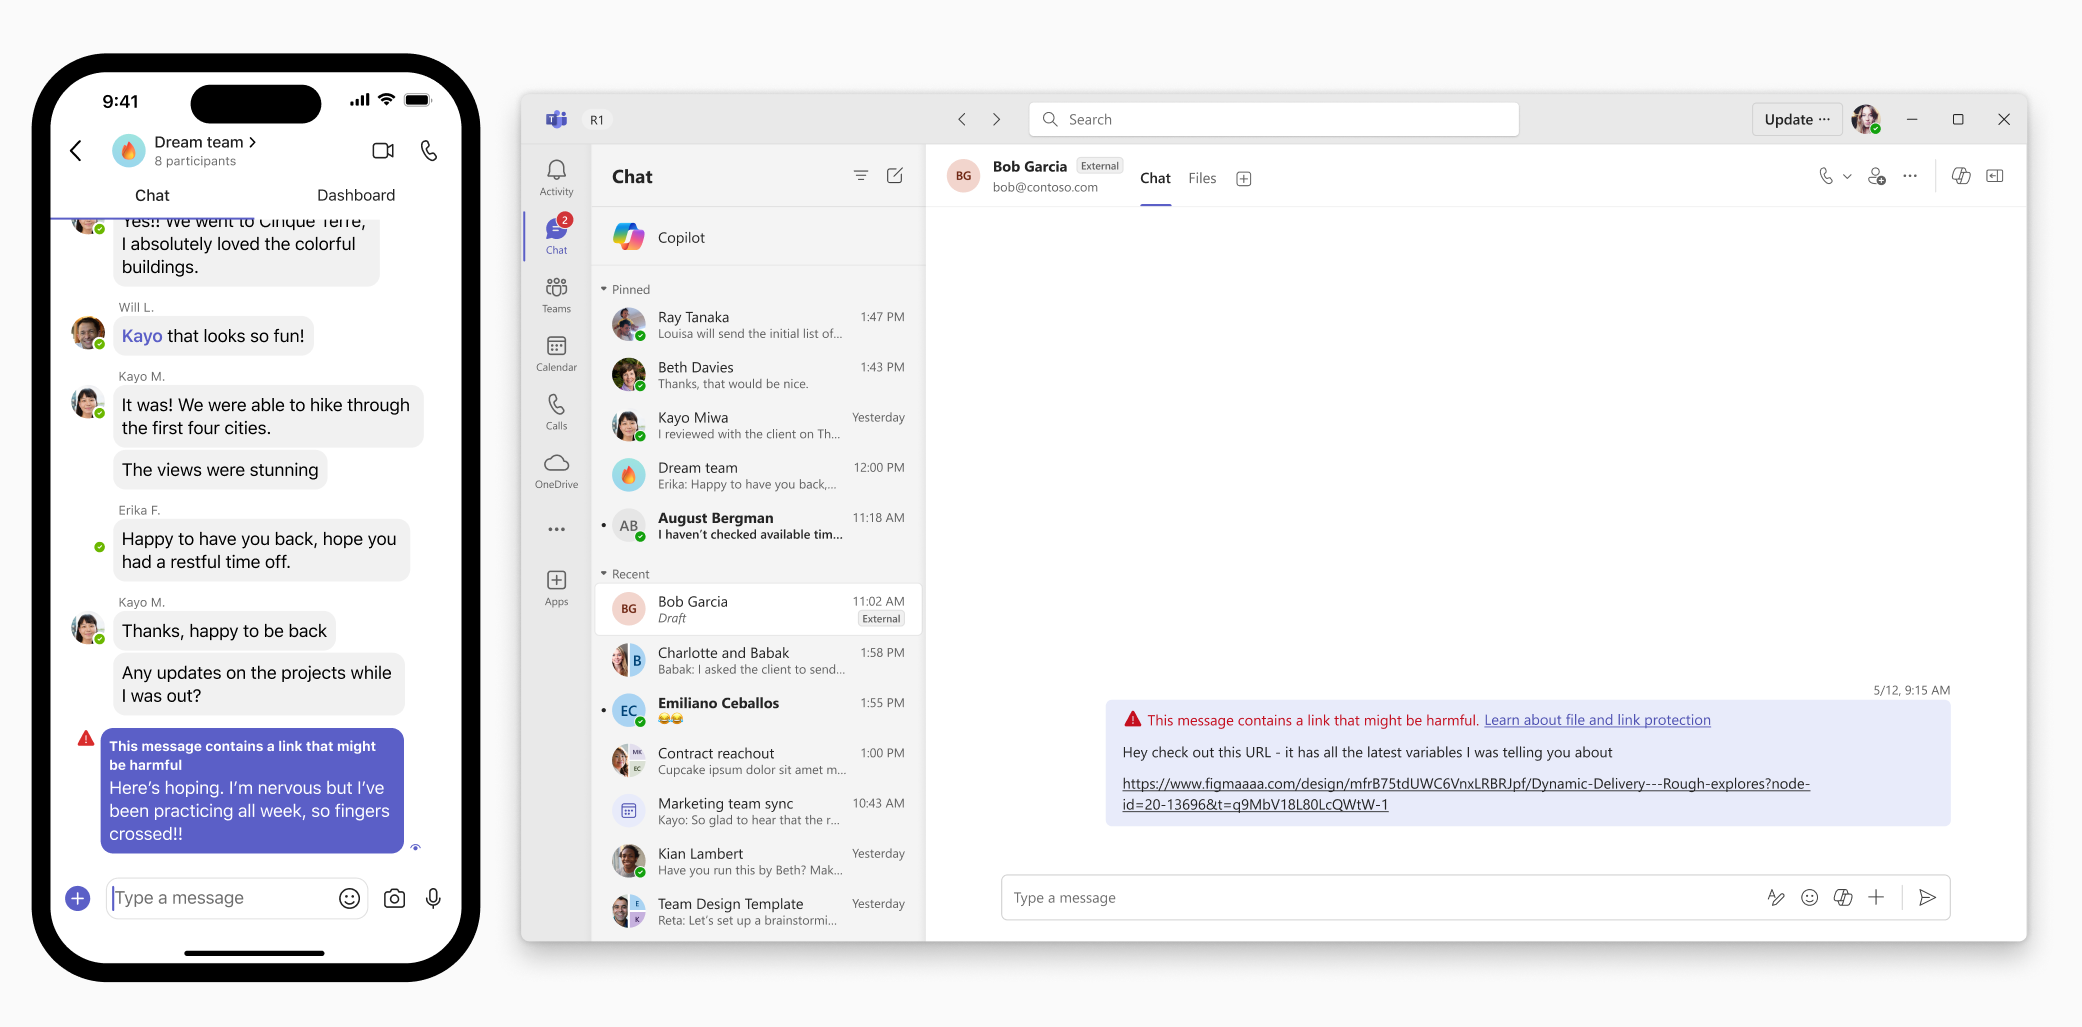The image size is (2082, 1027).
Task: Open emoji picker in desktop message box
Action: coord(1809,898)
